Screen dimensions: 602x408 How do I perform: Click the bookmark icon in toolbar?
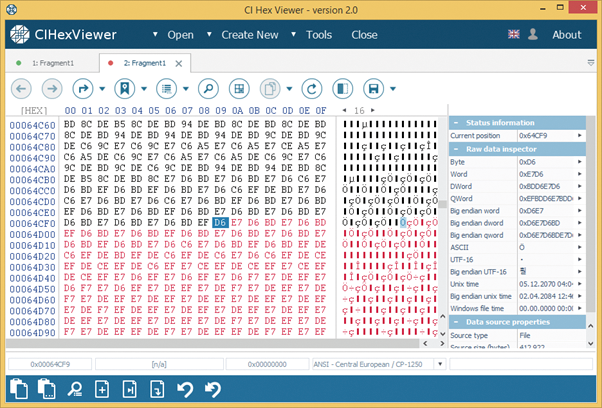pyautogui.click(x=124, y=89)
